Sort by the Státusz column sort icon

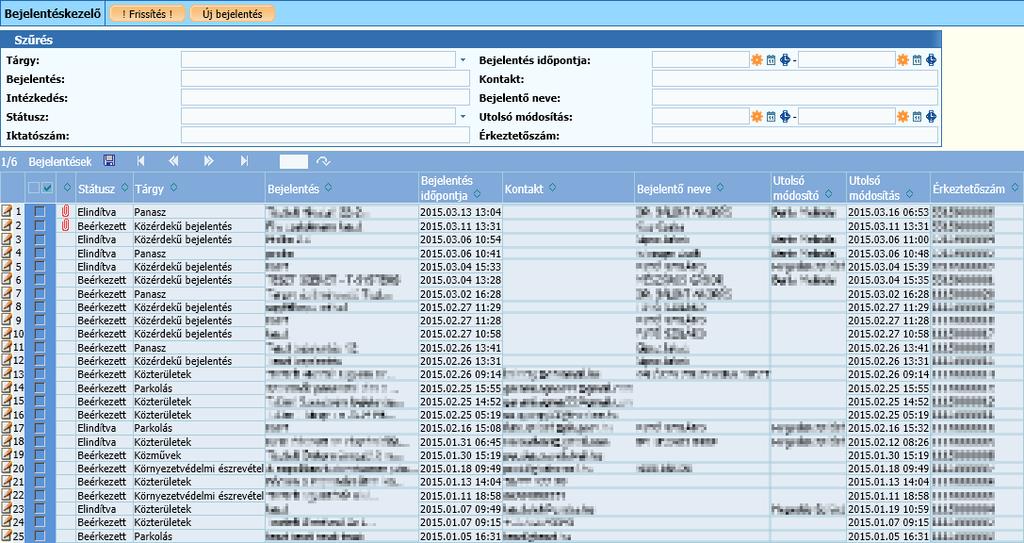click(x=124, y=188)
